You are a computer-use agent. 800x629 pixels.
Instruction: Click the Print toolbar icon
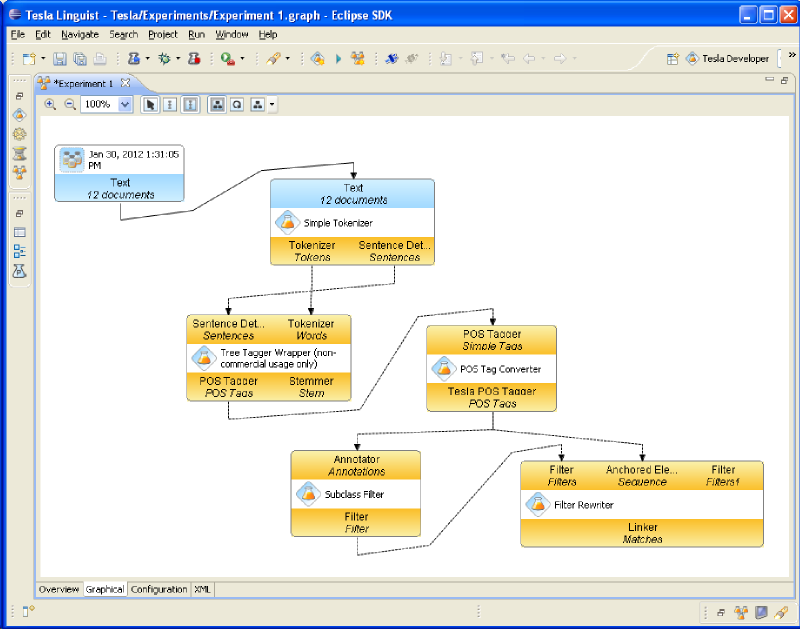[x=100, y=59]
